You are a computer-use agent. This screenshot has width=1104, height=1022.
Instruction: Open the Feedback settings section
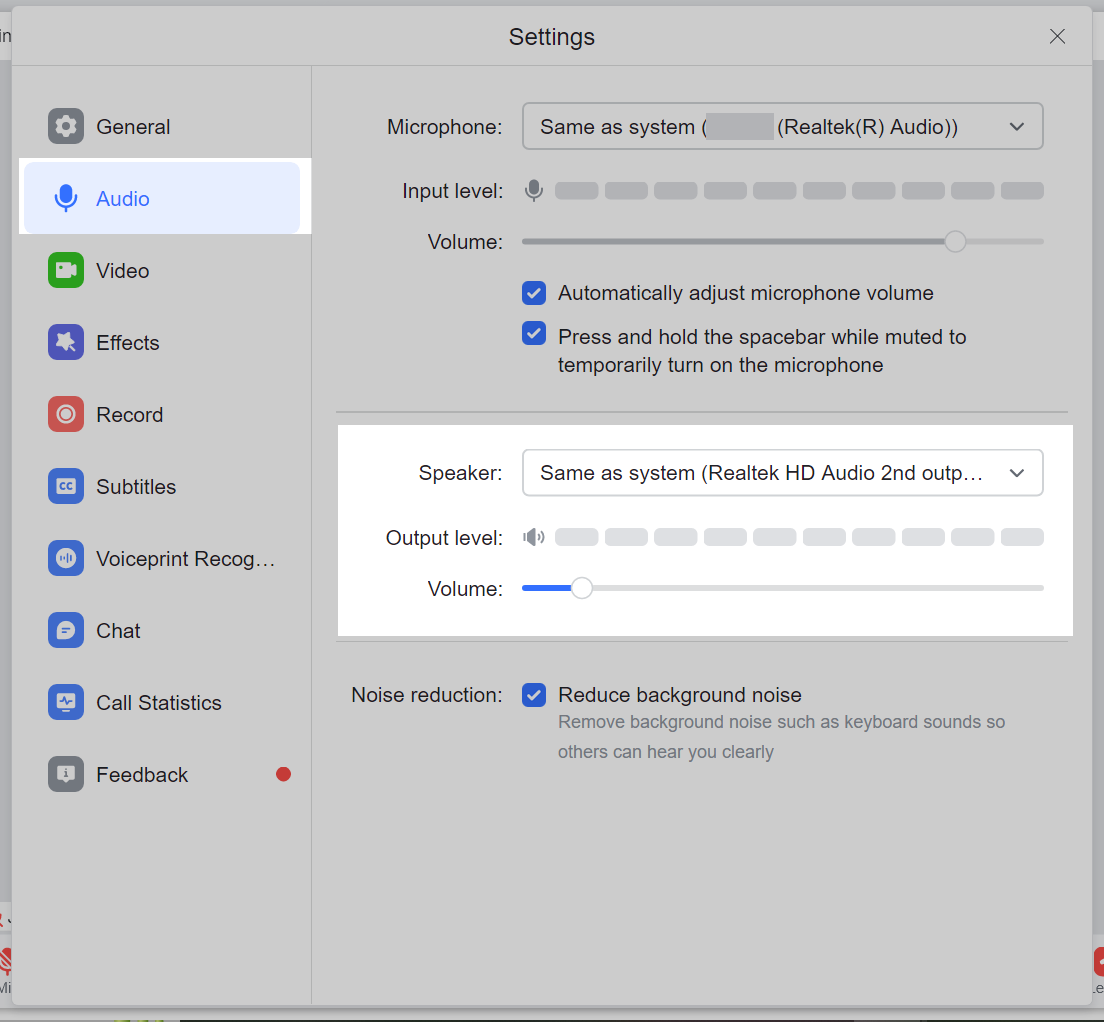coord(142,775)
